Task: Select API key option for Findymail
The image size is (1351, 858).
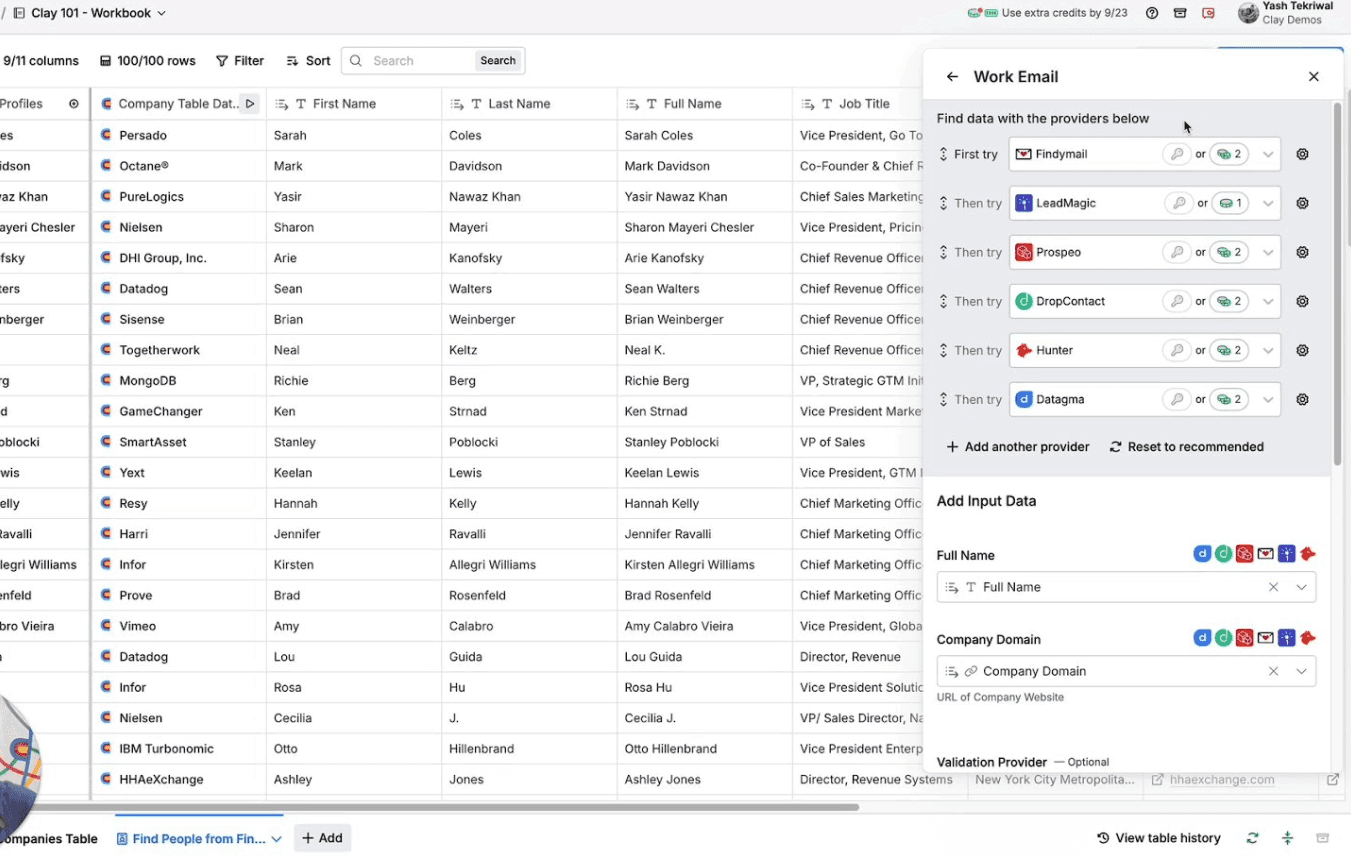Action: click(1177, 154)
